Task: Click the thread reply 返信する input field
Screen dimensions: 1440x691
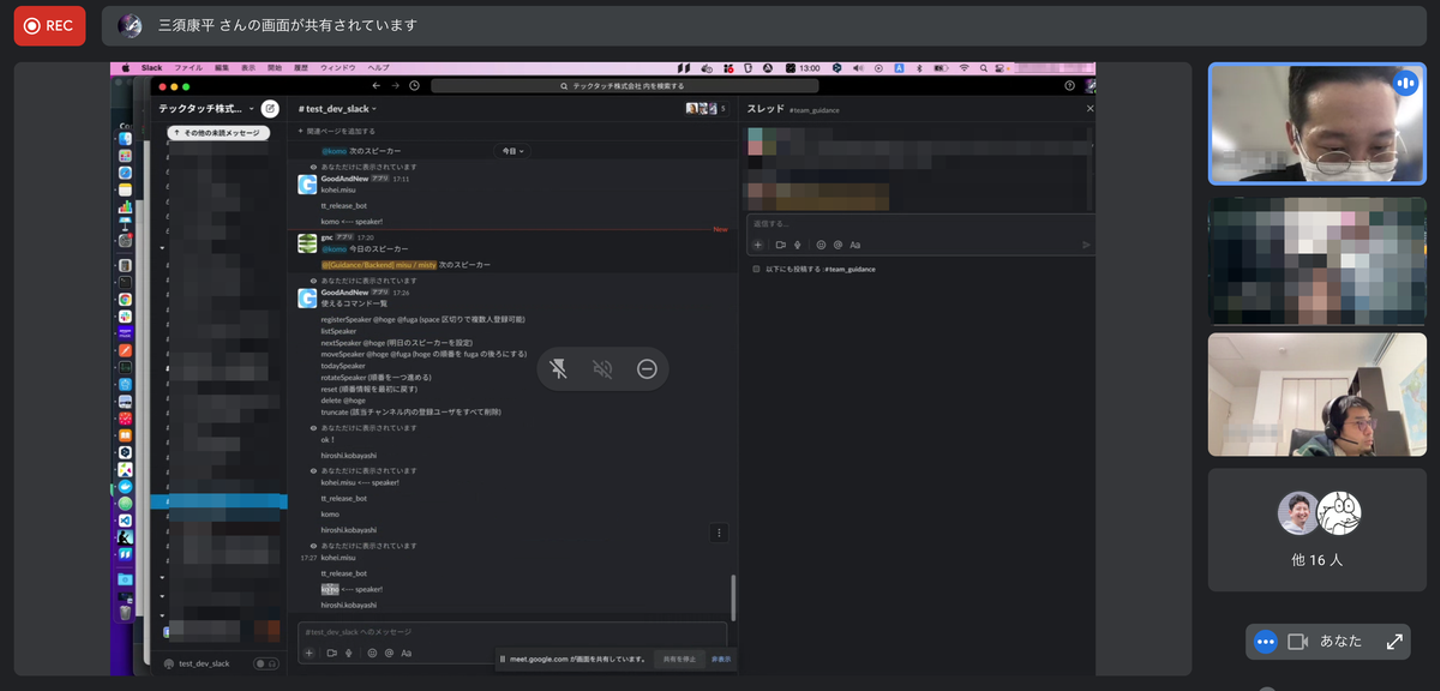Action: 920,224
